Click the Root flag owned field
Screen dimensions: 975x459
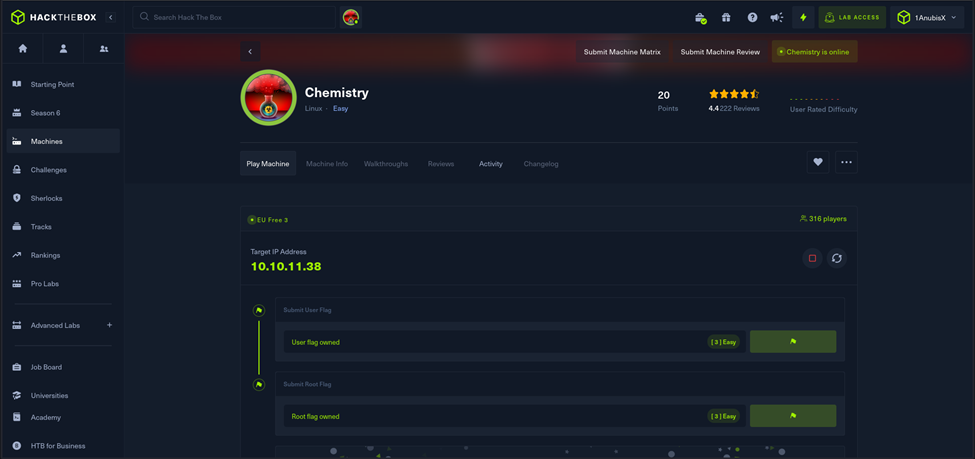click(x=514, y=416)
